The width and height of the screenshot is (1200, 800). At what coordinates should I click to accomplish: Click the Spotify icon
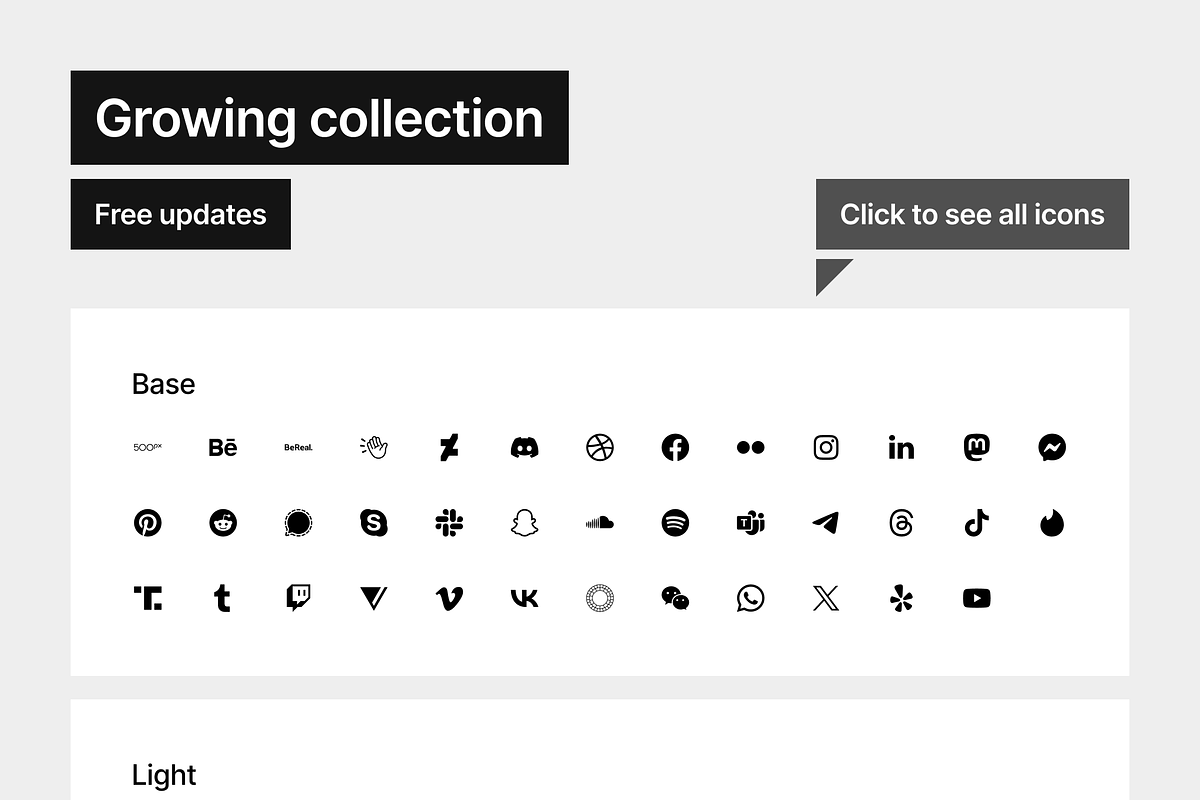pyautogui.click(x=675, y=523)
